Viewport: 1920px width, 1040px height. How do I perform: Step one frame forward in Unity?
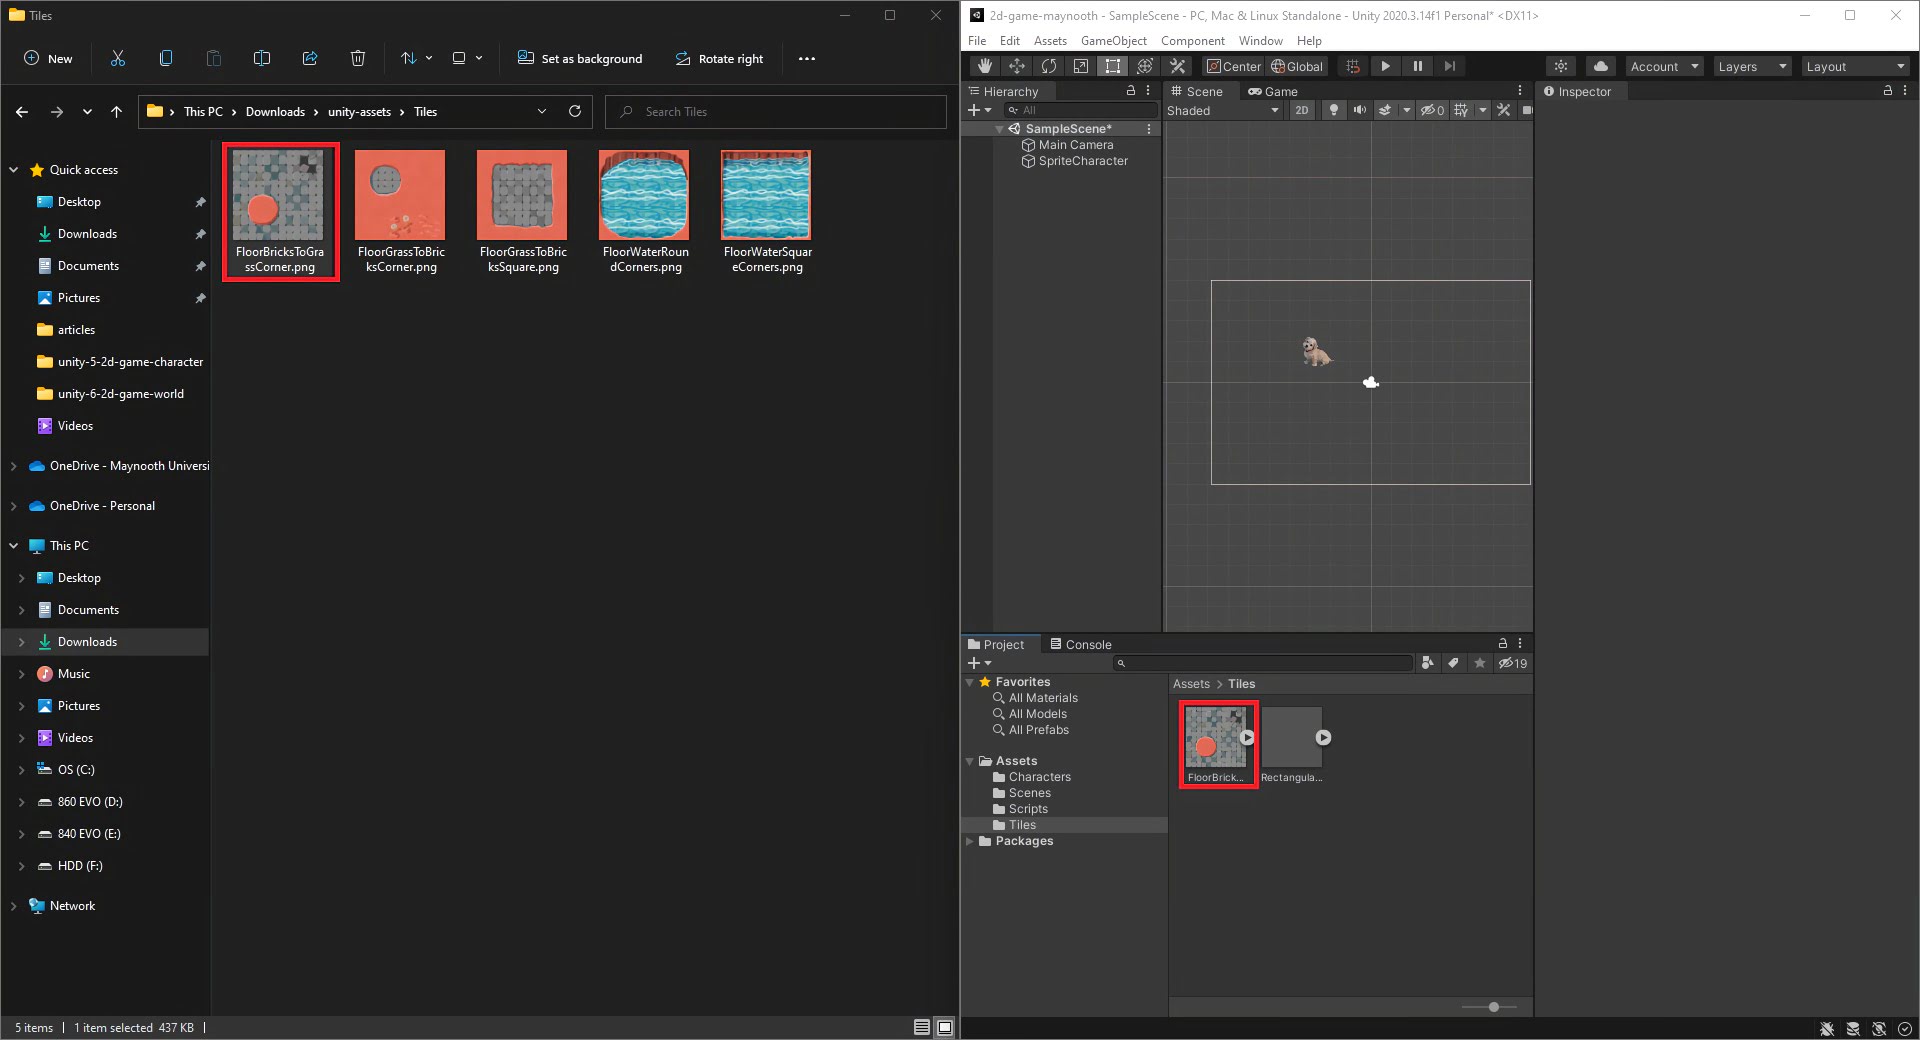coord(1449,66)
